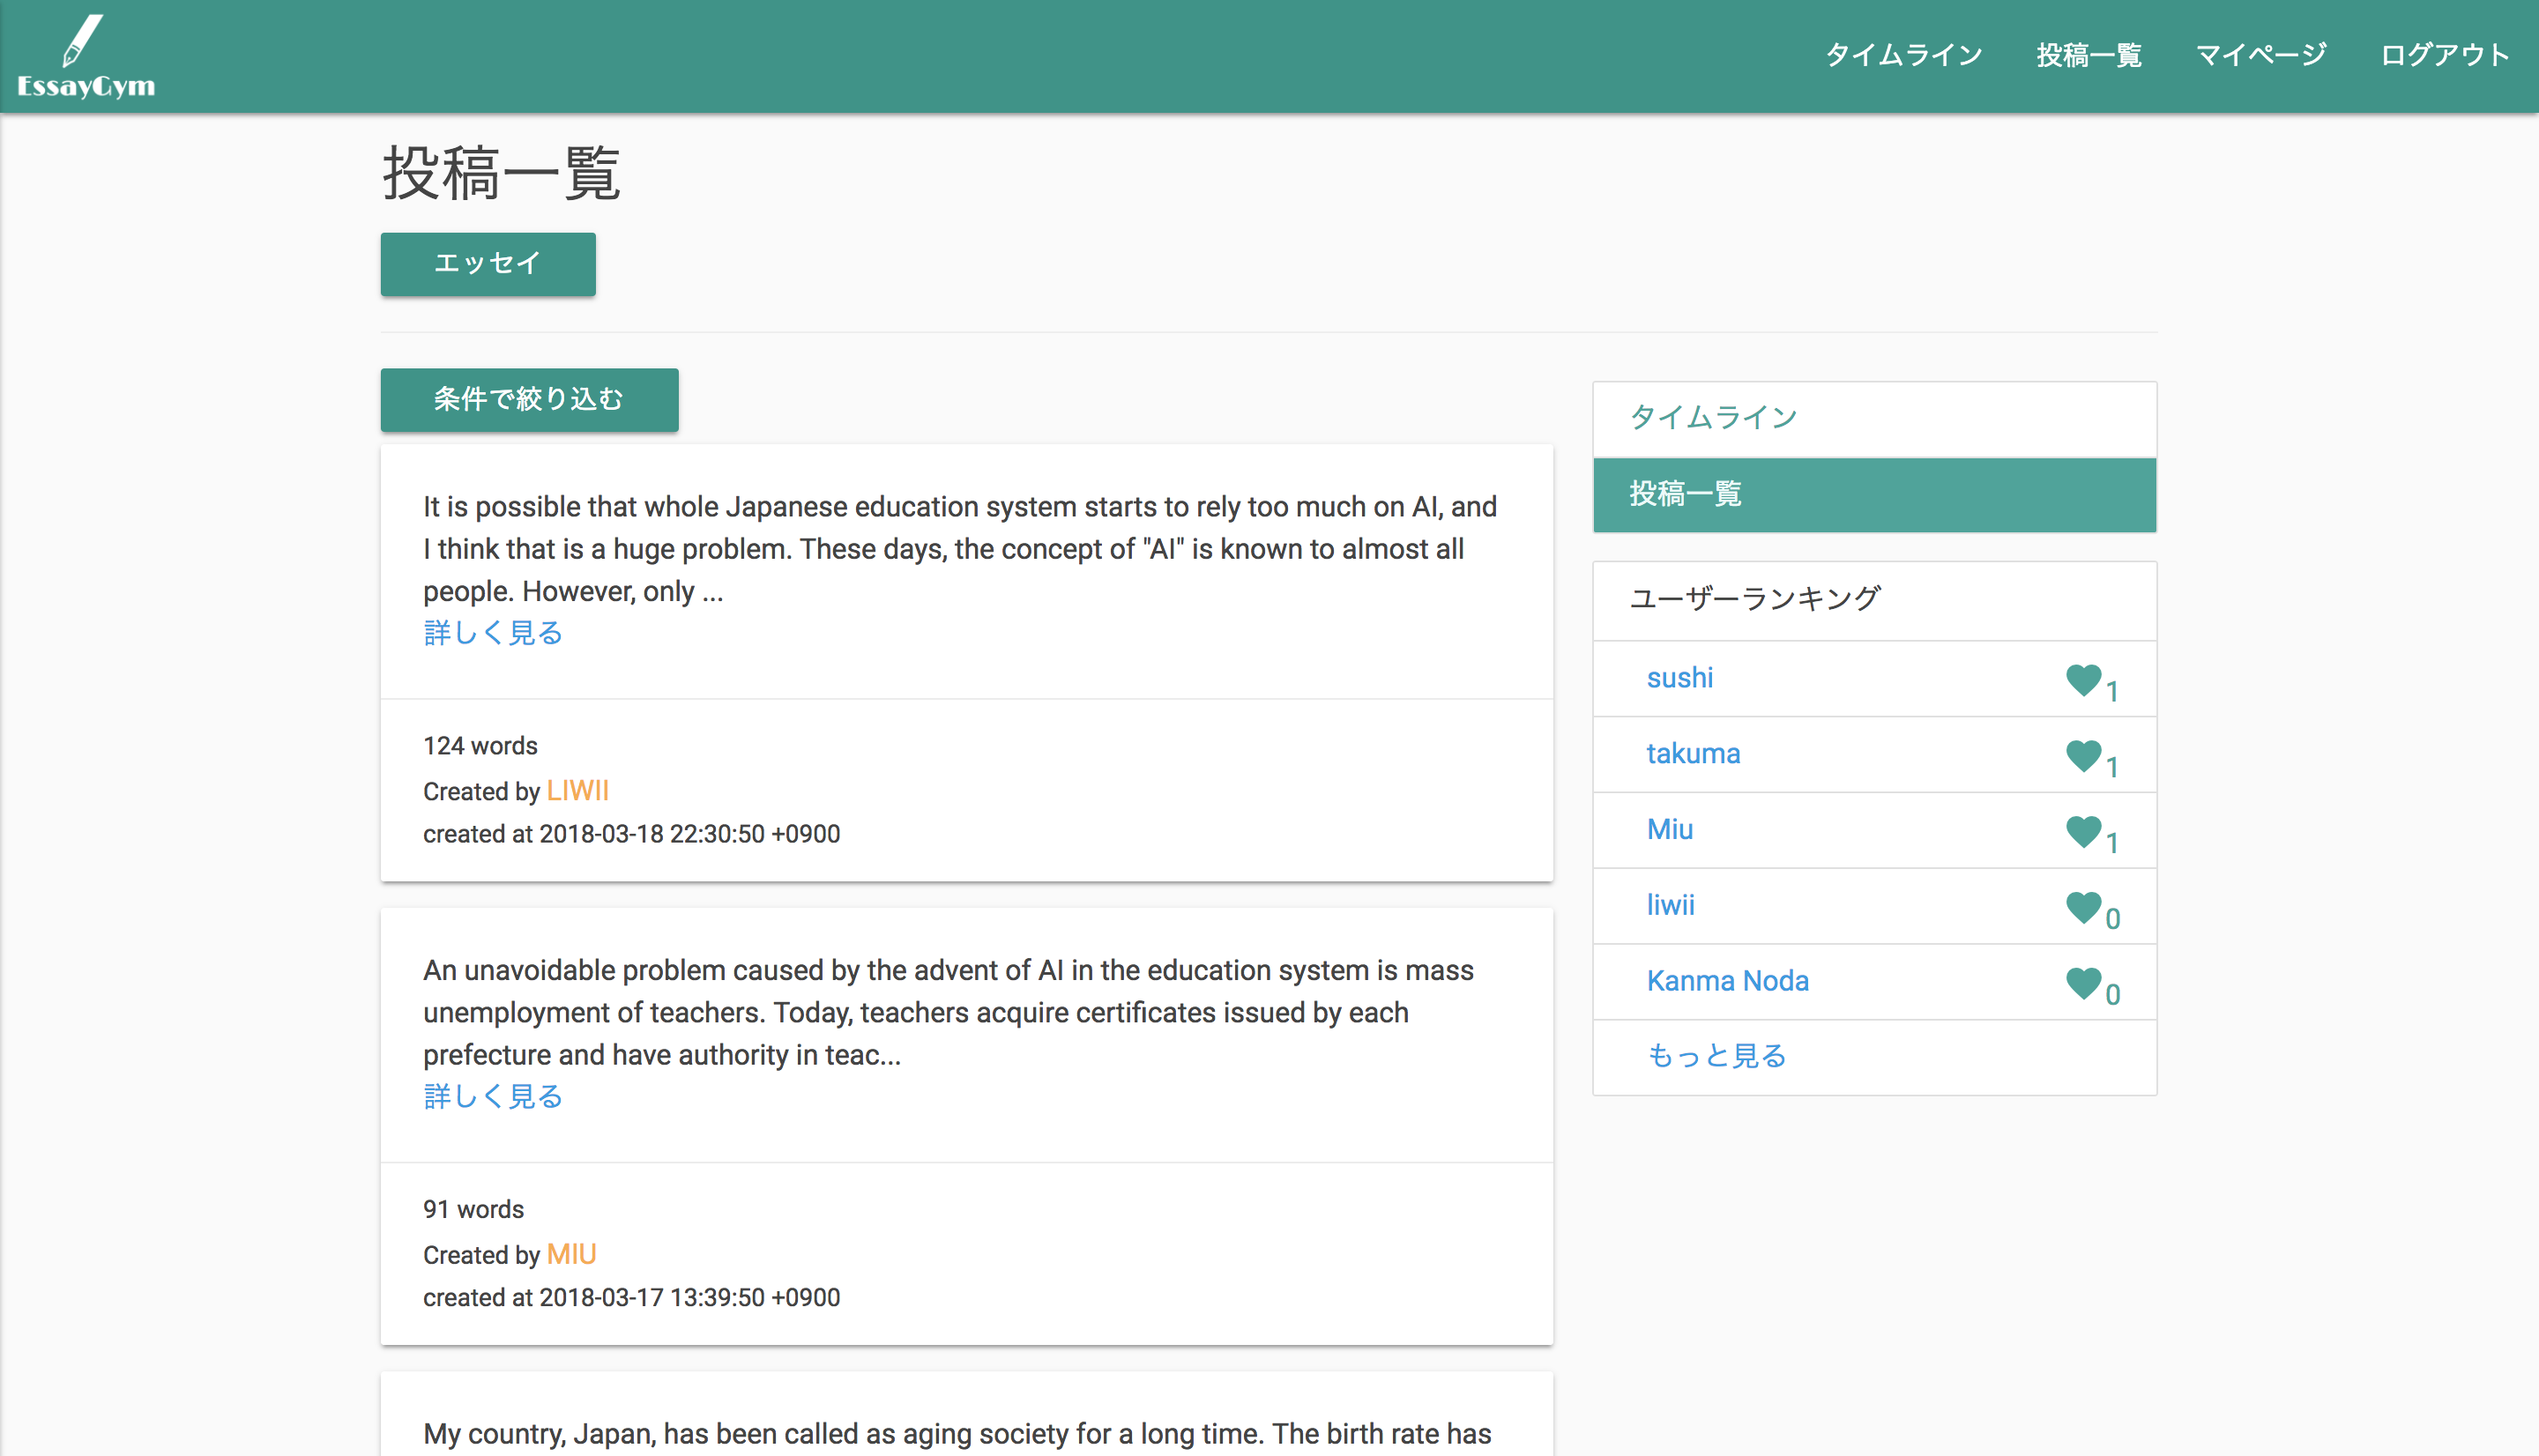
Task: Expand the 条件で絞り込む filter button
Action: pyautogui.click(x=529, y=400)
